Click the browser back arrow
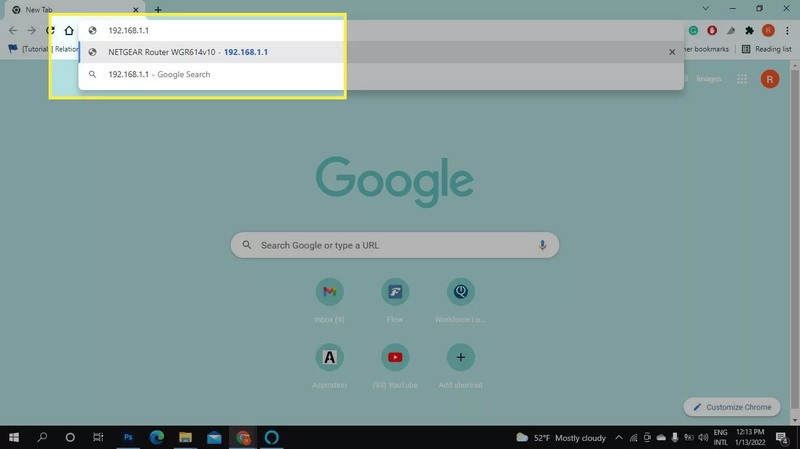 tap(13, 31)
